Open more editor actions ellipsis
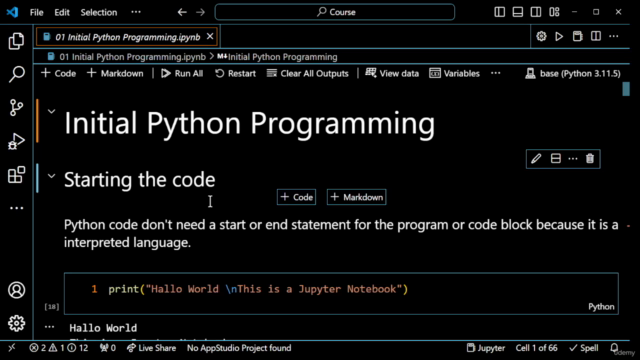Screen dimensions: 640x360 pos(614,36)
